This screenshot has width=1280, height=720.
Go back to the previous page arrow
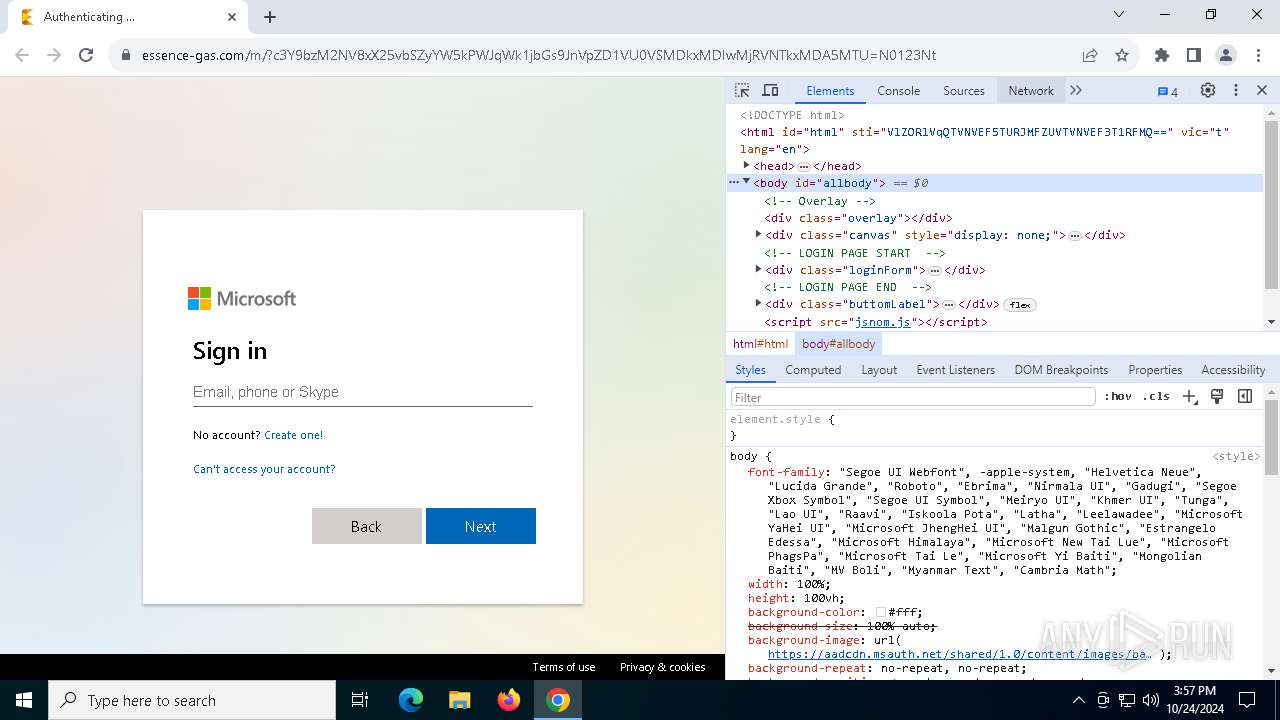pyautogui.click(x=22, y=55)
